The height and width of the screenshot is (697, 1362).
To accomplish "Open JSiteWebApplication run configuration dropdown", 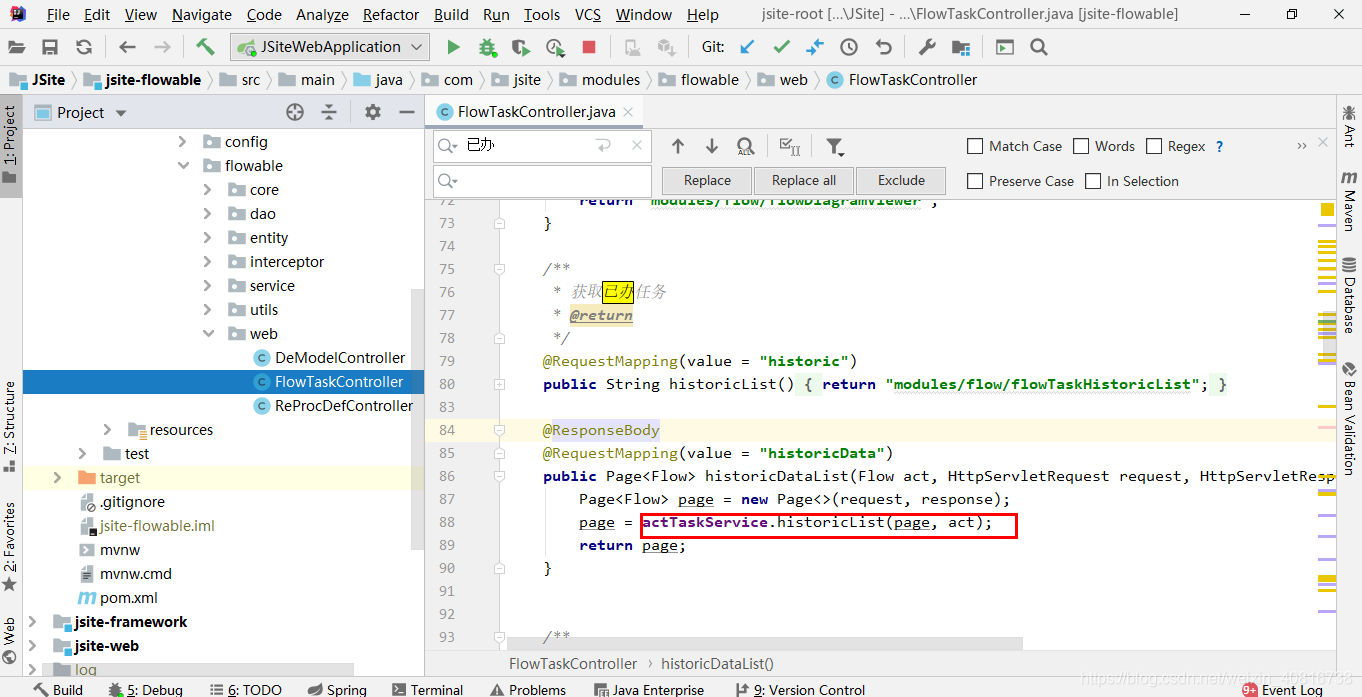I will pyautogui.click(x=330, y=47).
